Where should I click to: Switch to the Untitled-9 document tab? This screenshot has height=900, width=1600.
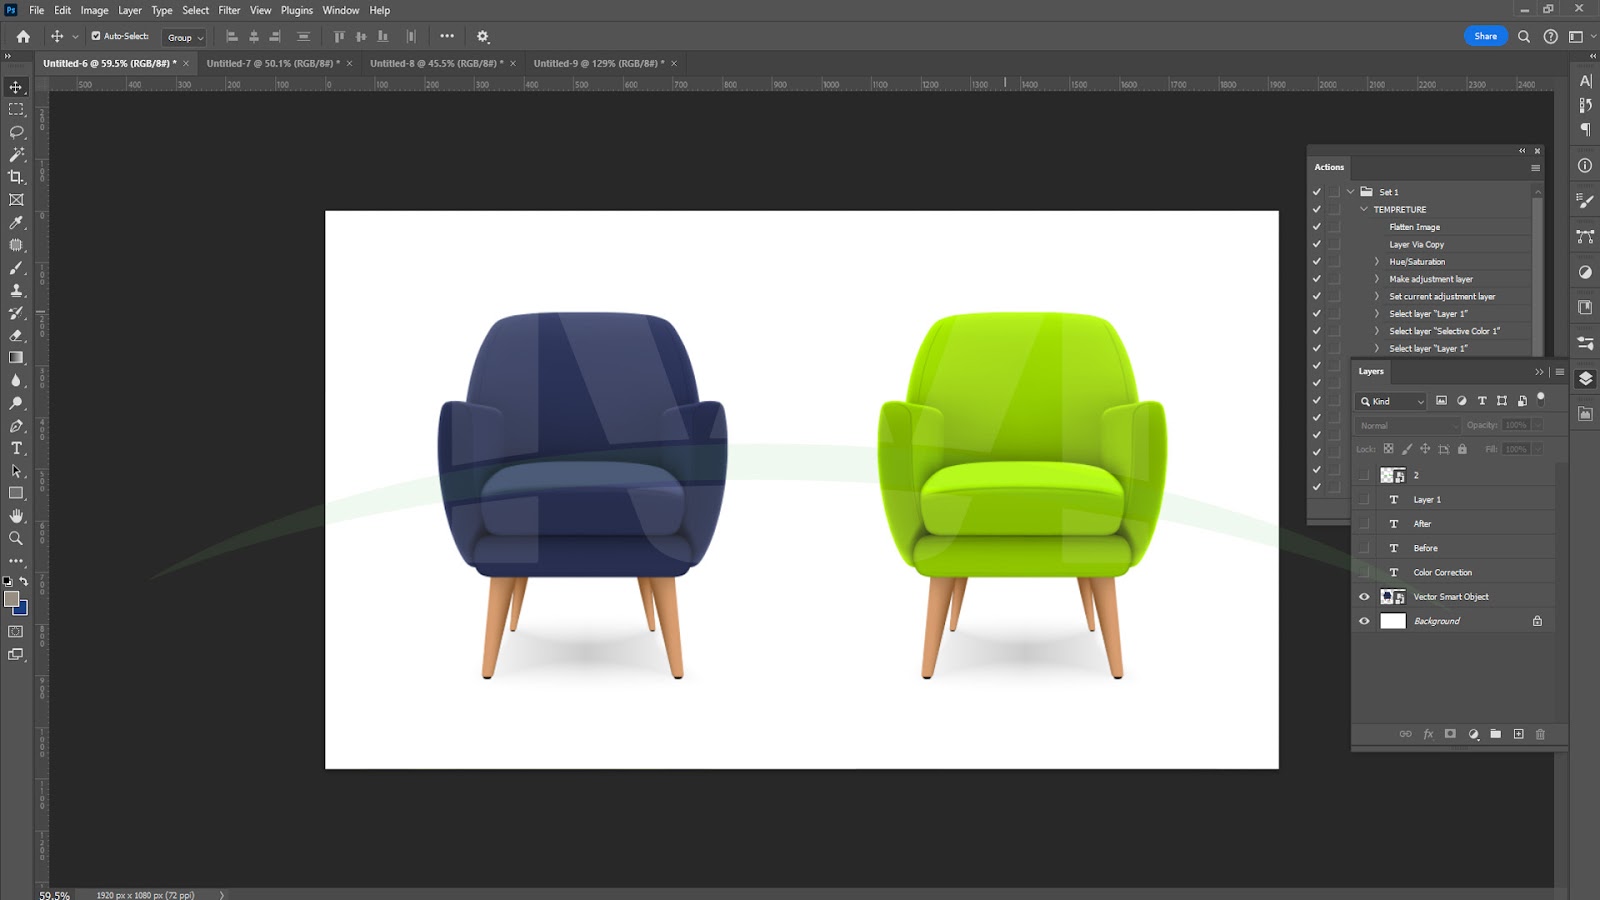(598, 63)
